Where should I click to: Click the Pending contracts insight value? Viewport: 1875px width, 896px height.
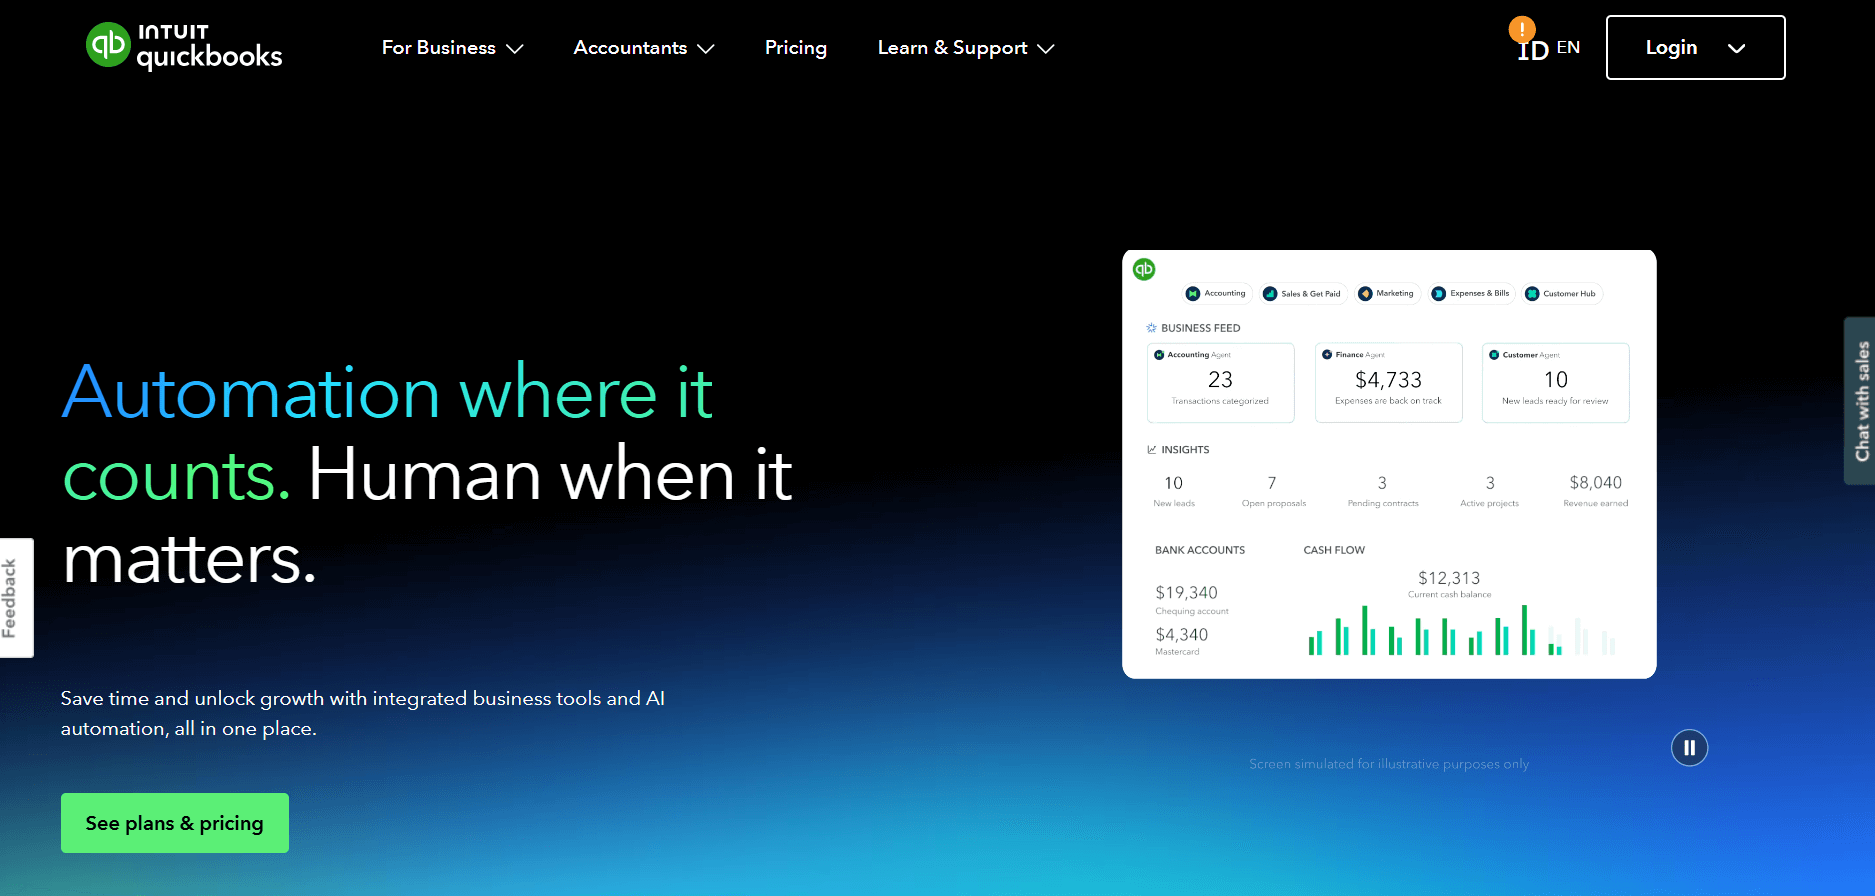pyautogui.click(x=1382, y=483)
